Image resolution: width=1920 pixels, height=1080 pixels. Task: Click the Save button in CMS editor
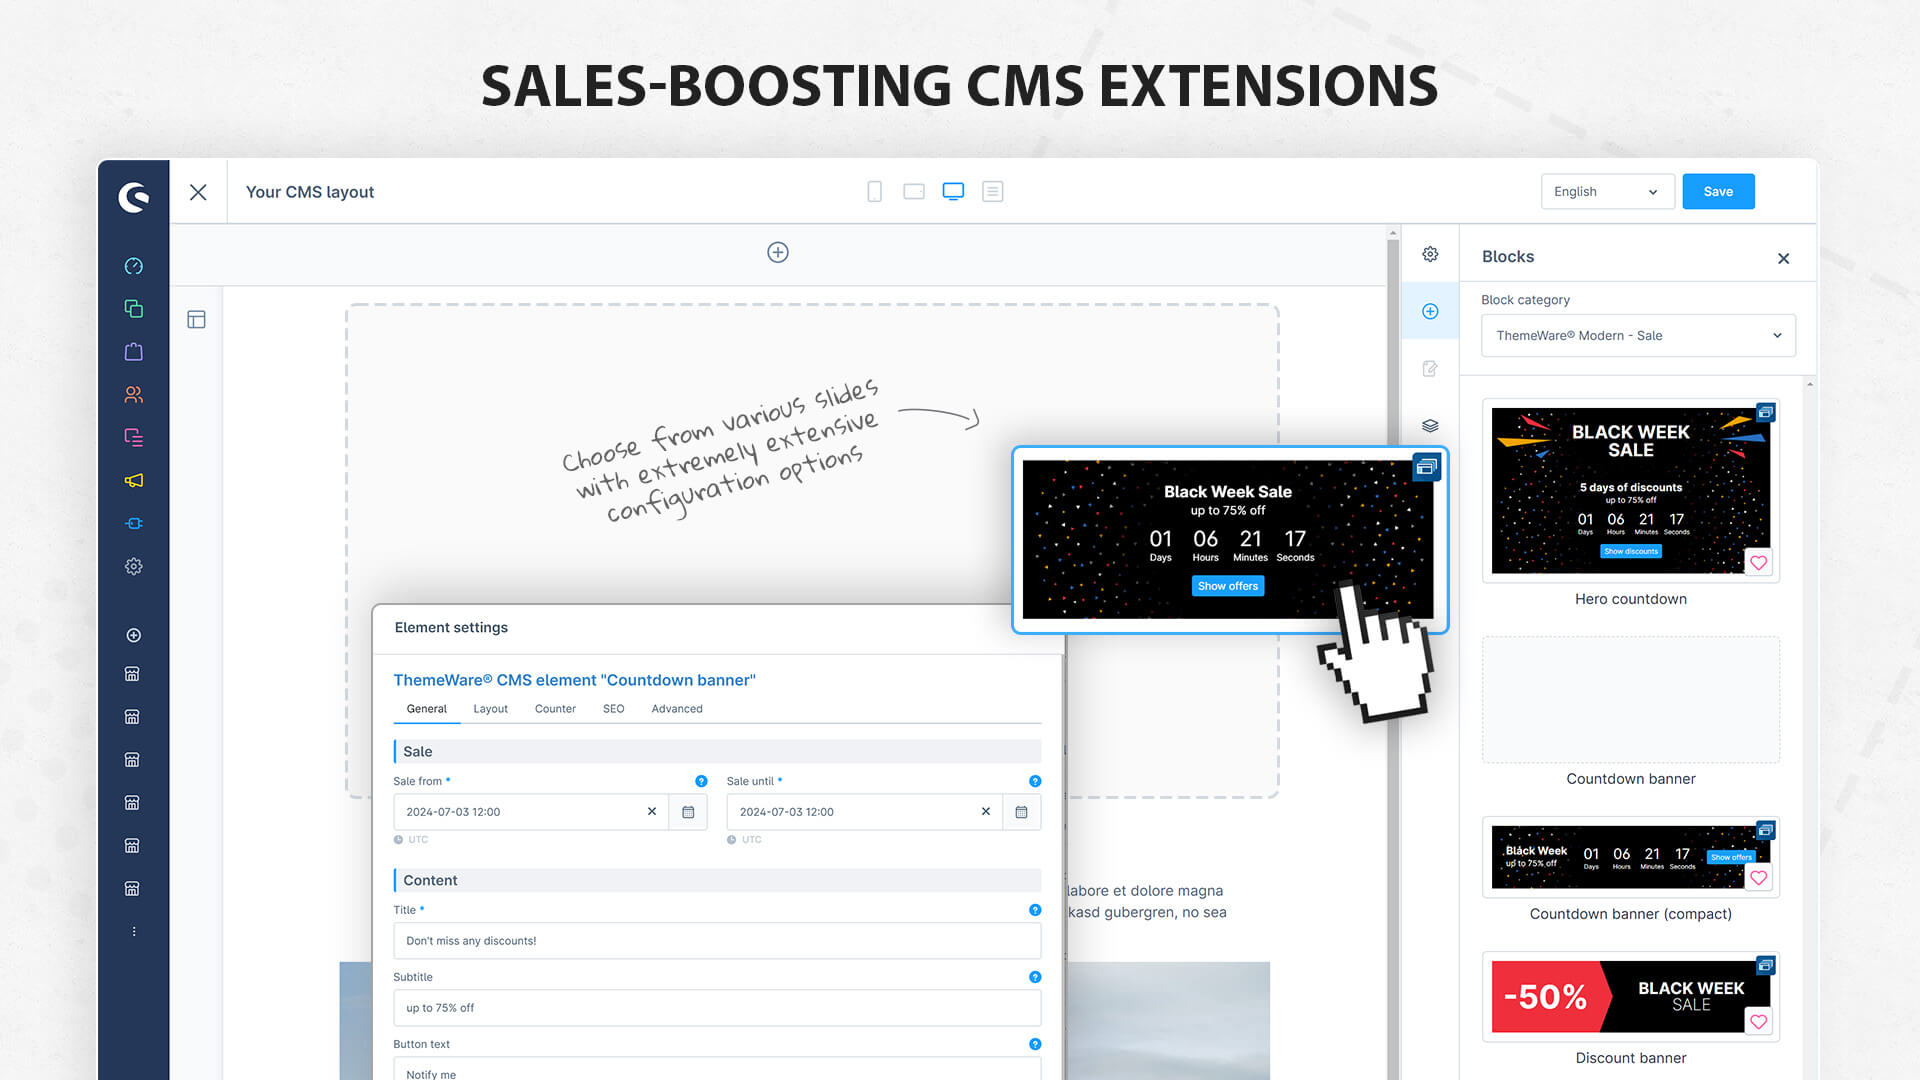coord(1720,191)
